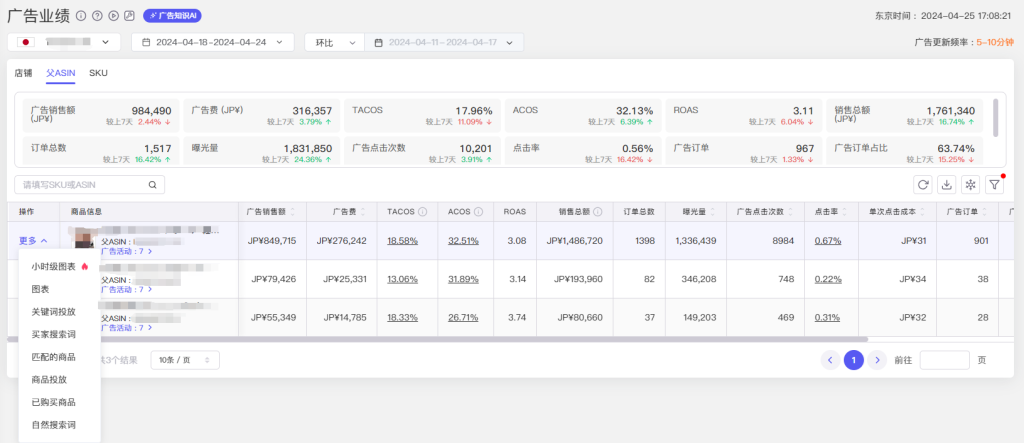The height and width of the screenshot is (443, 1024).
Task: Choose 匹配的商品 from the menu
Action: pyautogui.click(x=59, y=357)
